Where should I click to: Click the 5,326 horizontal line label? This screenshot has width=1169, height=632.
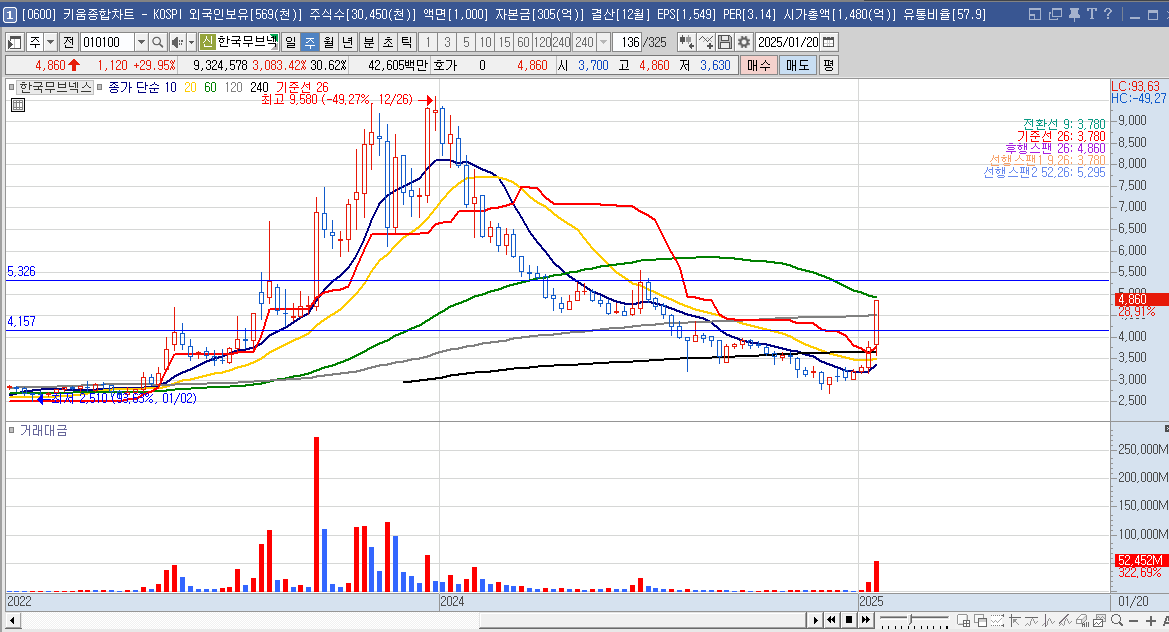pyautogui.click(x=21, y=271)
